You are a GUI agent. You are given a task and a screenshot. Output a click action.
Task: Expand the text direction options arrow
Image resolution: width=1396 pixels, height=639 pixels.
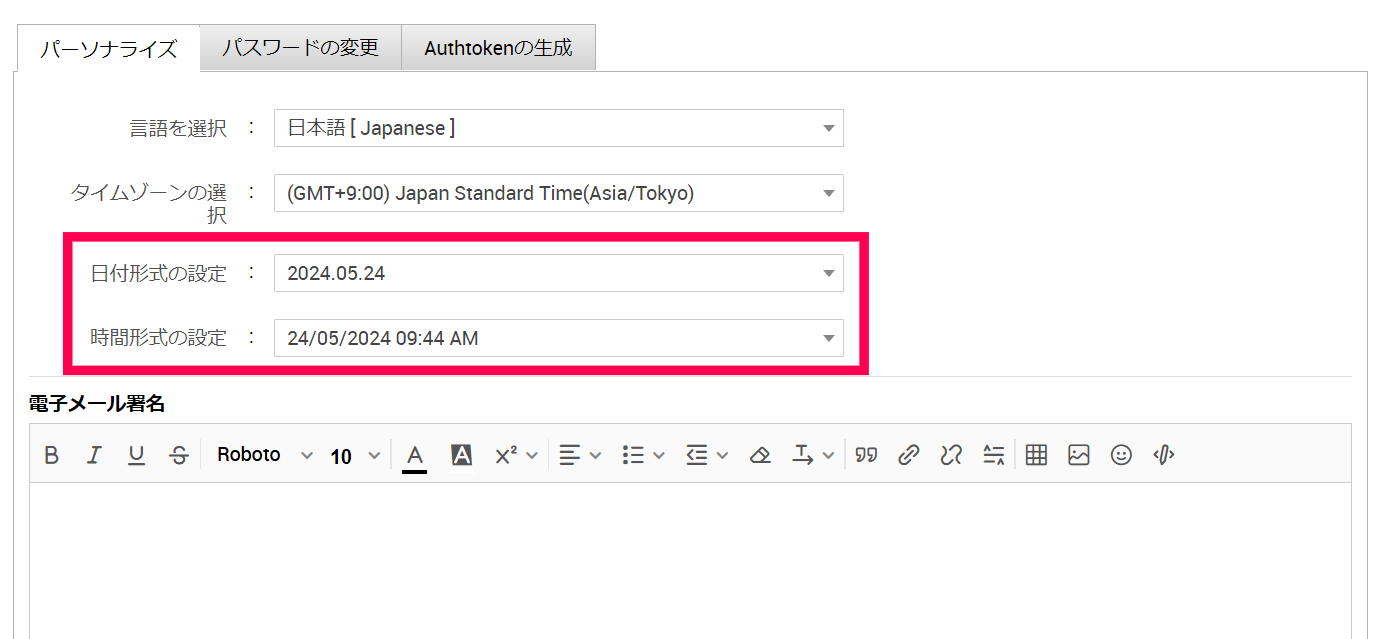tap(828, 455)
